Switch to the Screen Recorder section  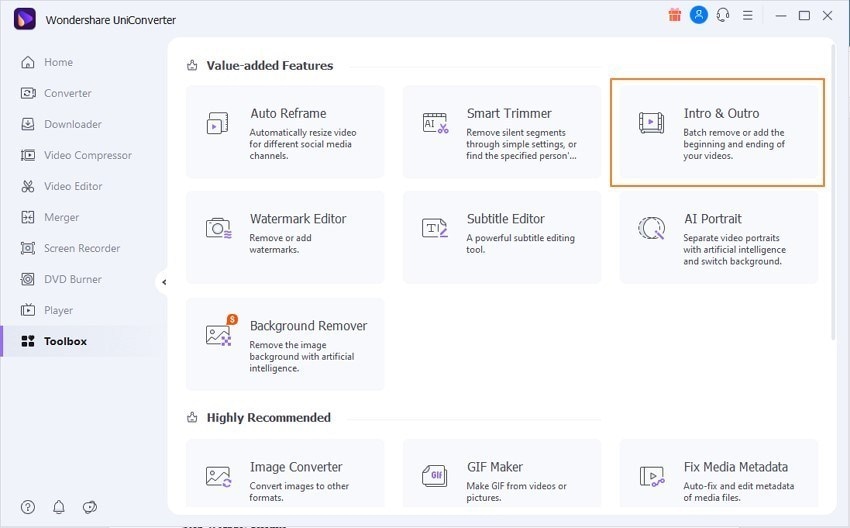[x=81, y=248]
